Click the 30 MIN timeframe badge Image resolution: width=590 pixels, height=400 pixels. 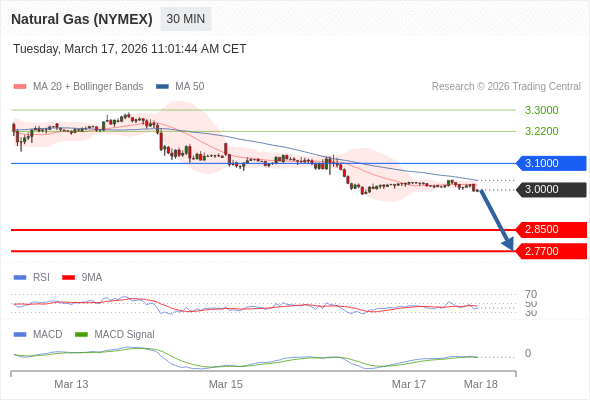pos(186,19)
